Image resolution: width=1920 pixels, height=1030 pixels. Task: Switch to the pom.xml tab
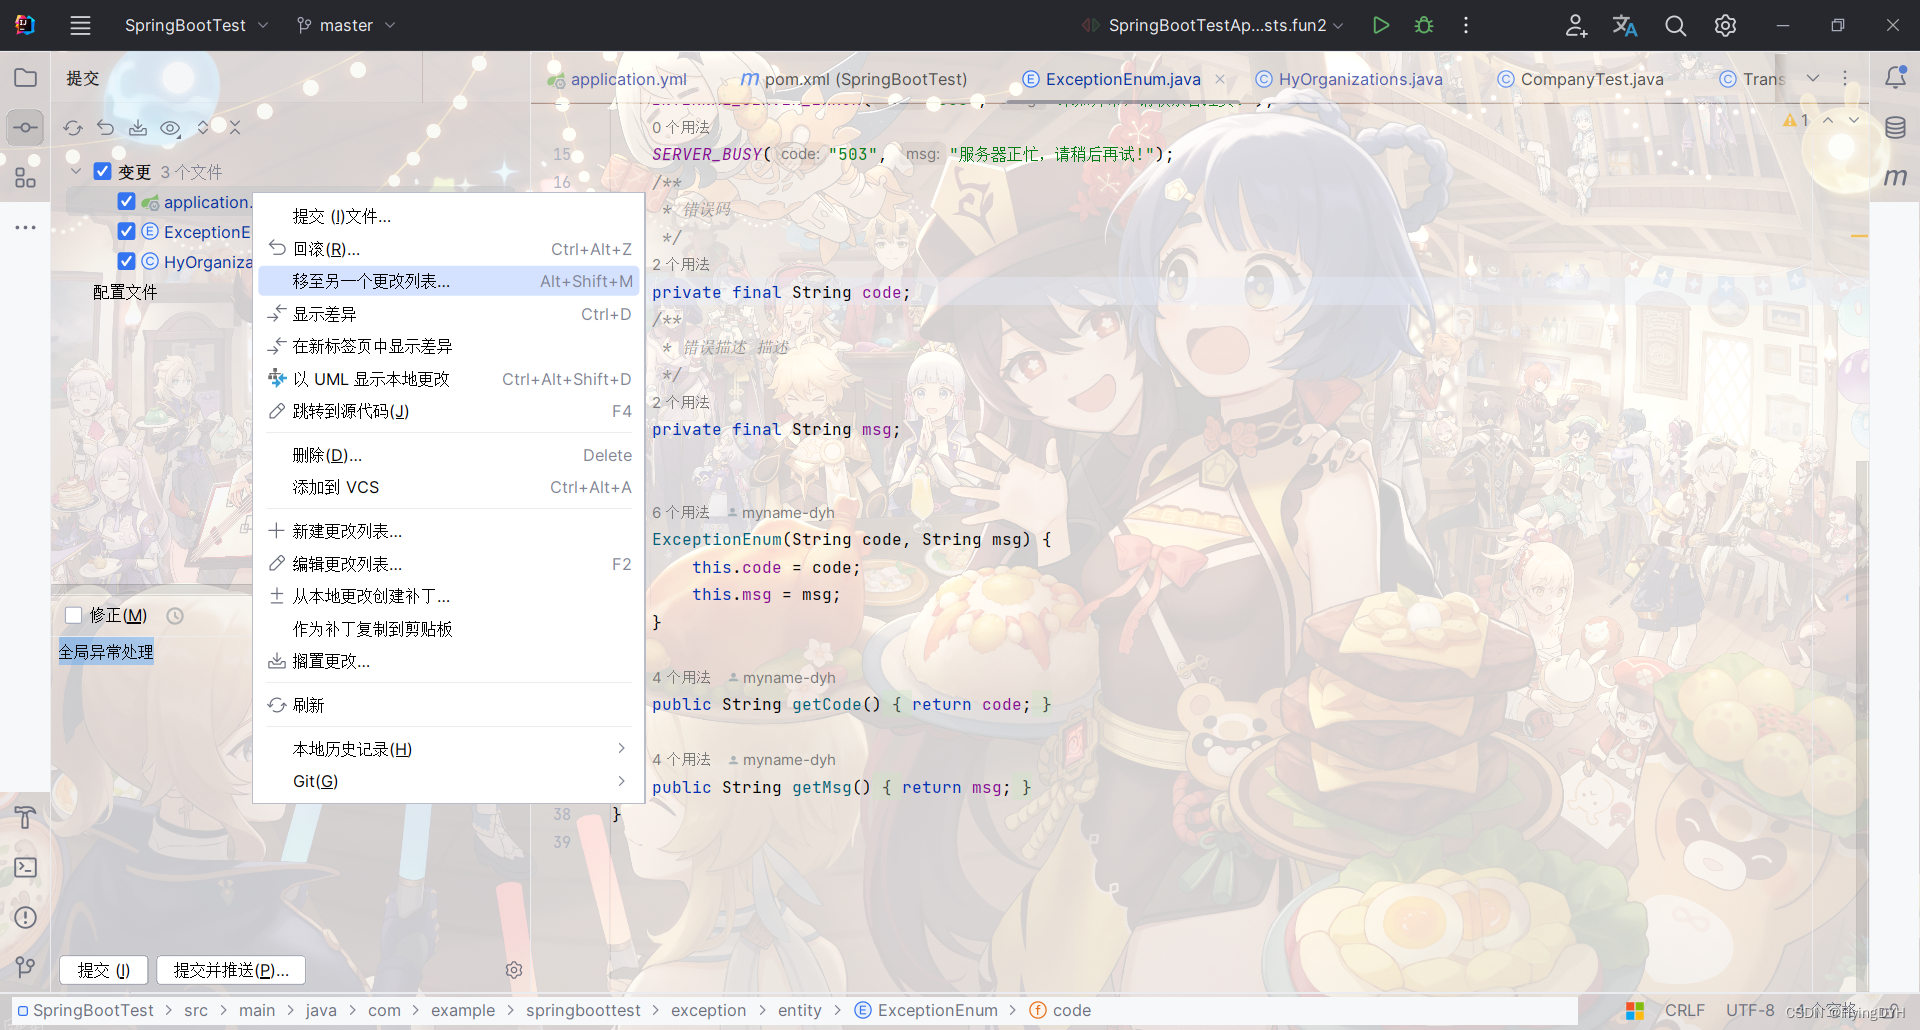(854, 79)
